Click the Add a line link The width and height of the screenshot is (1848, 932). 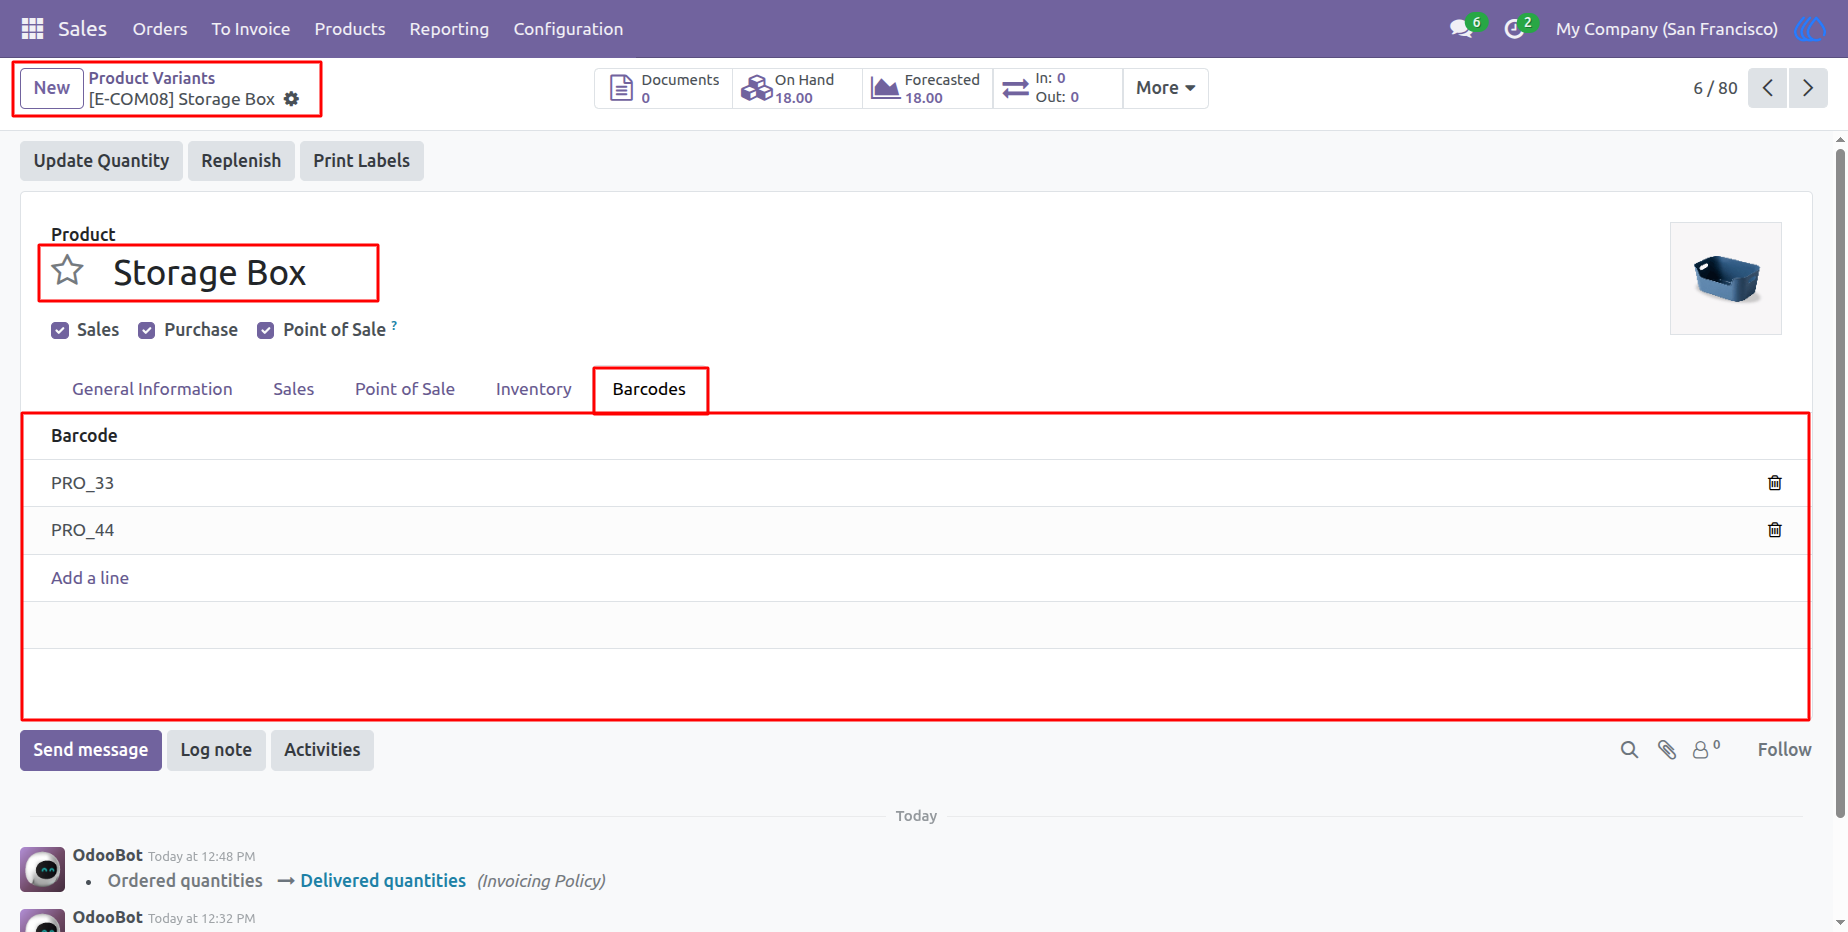coord(90,578)
